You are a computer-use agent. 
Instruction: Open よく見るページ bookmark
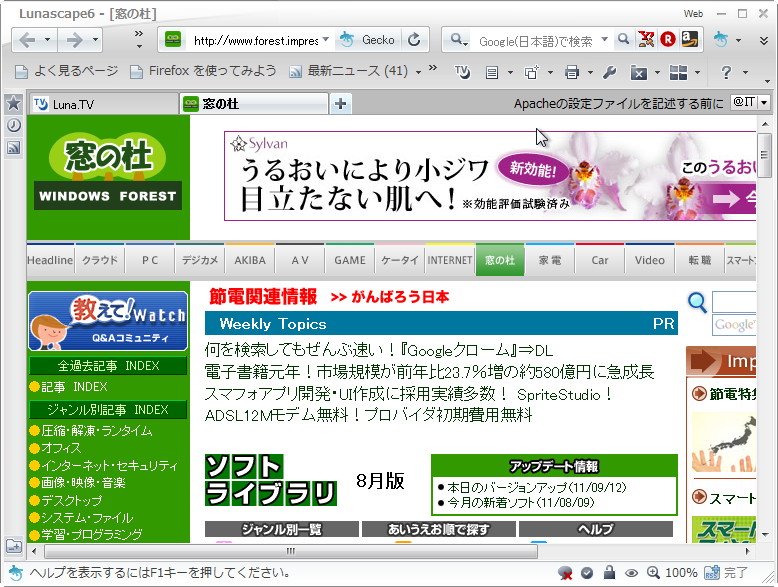coord(67,72)
